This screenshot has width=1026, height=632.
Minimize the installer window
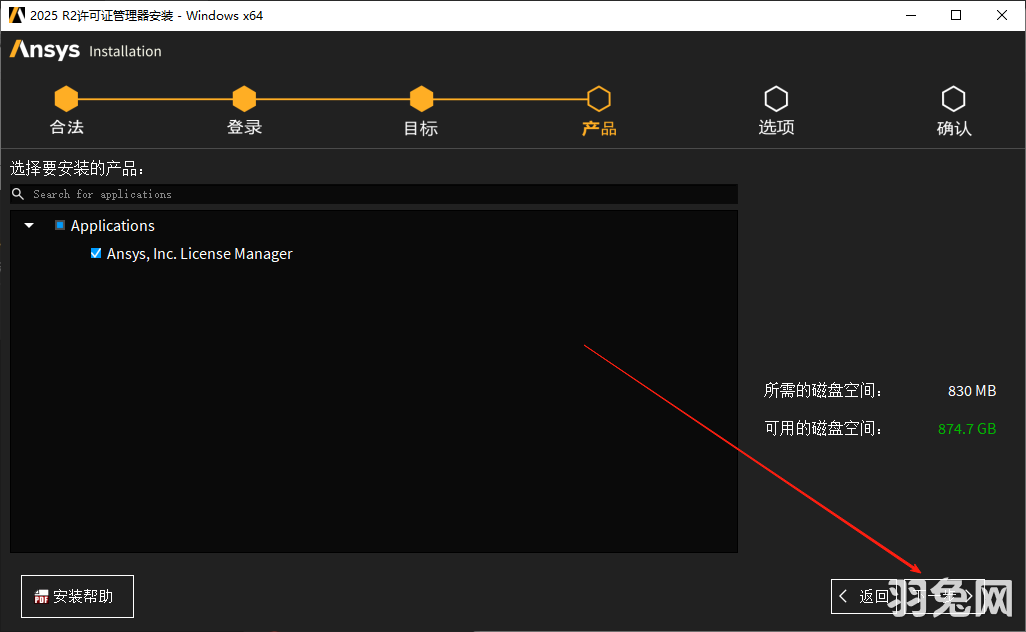(x=910, y=15)
